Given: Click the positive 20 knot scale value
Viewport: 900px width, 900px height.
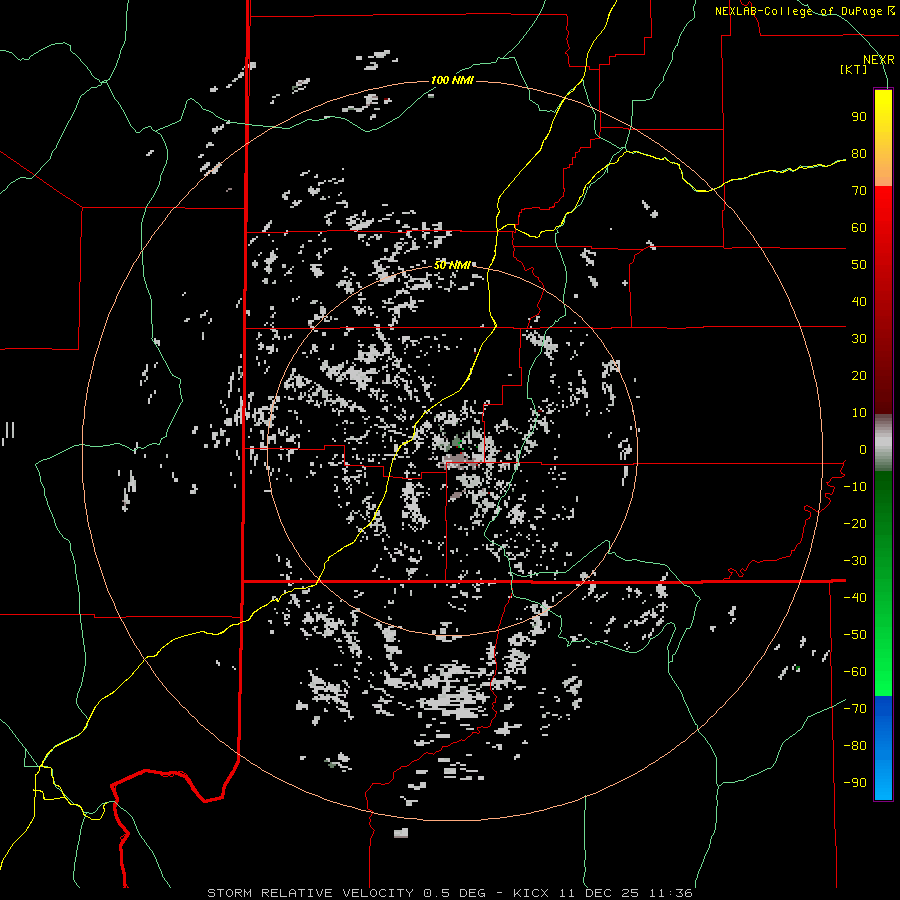Looking at the screenshot, I should tap(859, 376).
